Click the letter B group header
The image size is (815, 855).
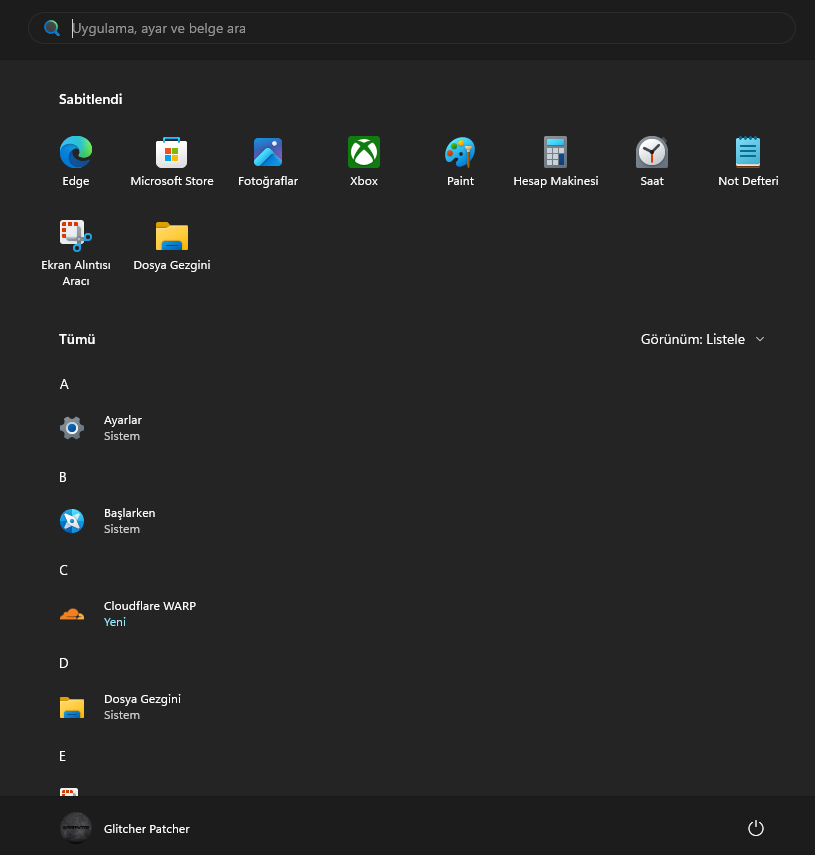pos(63,477)
